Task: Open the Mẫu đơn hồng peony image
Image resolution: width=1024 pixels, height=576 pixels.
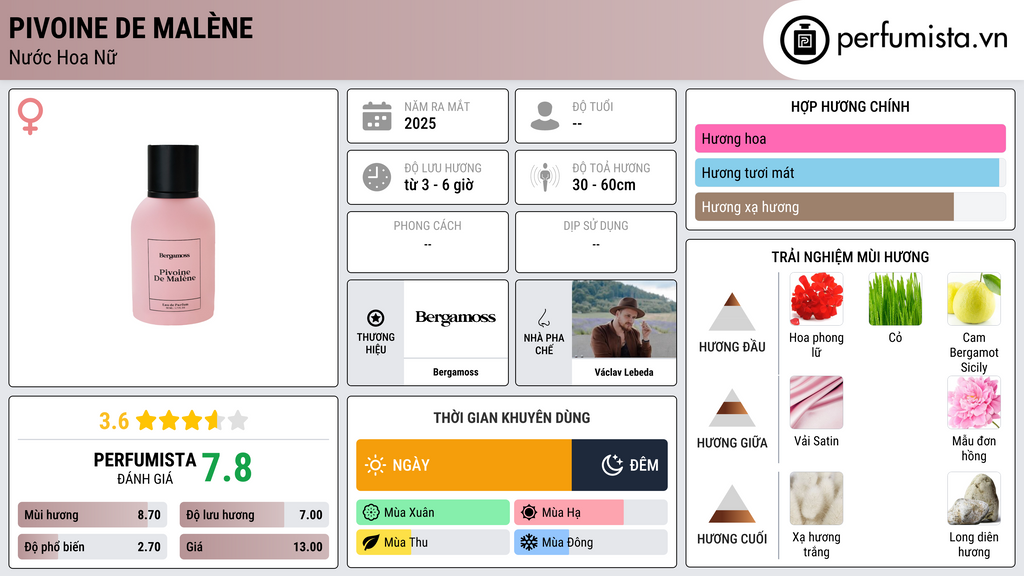Action: [x=974, y=402]
